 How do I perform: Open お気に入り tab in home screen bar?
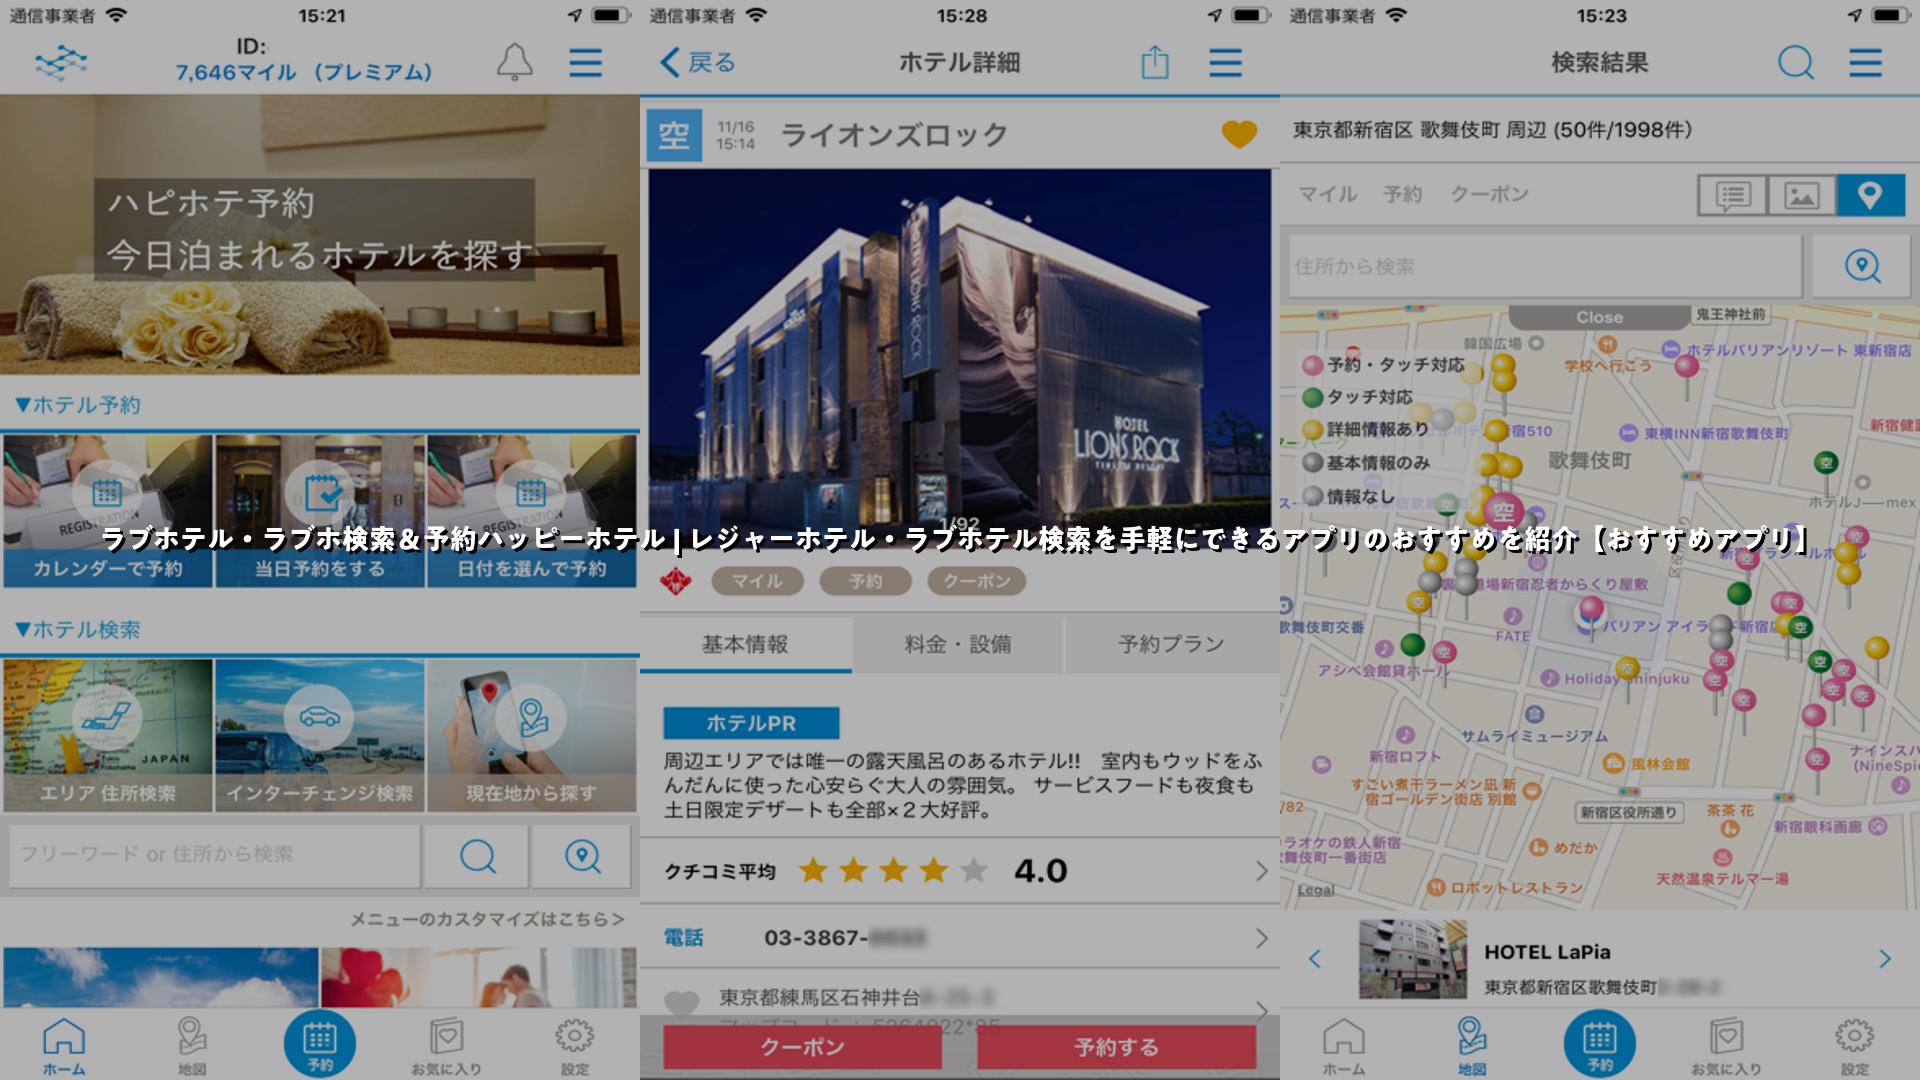447,1047
